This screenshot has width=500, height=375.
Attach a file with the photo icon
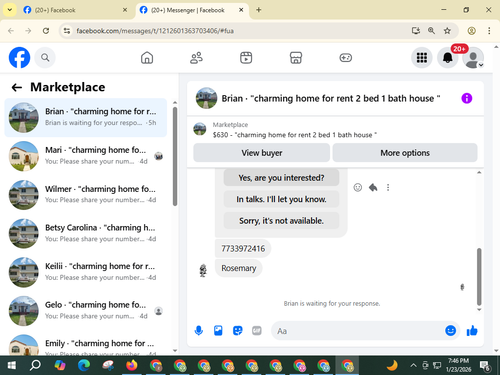[218, 331]
